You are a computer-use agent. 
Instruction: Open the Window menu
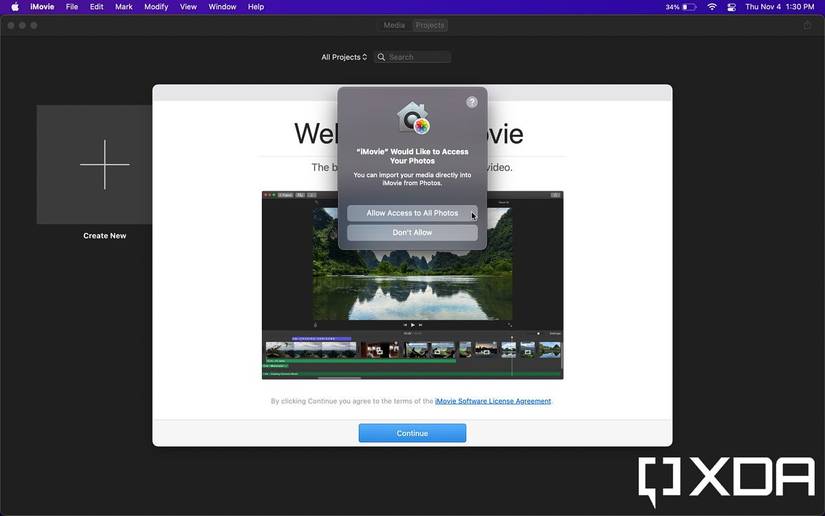click(x=222, y=7)
